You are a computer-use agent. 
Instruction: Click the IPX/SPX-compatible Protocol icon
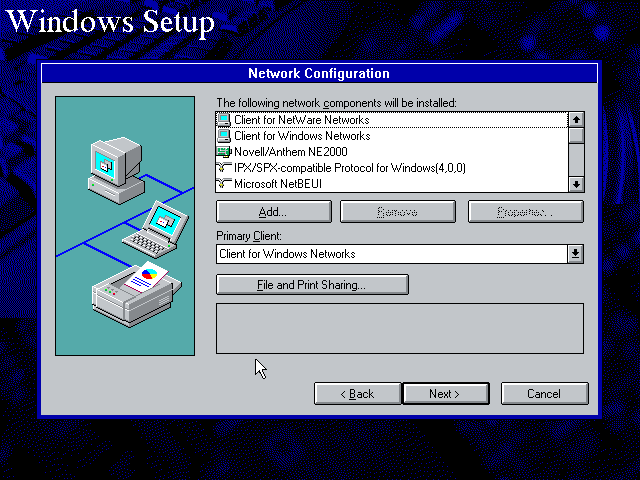224,168
